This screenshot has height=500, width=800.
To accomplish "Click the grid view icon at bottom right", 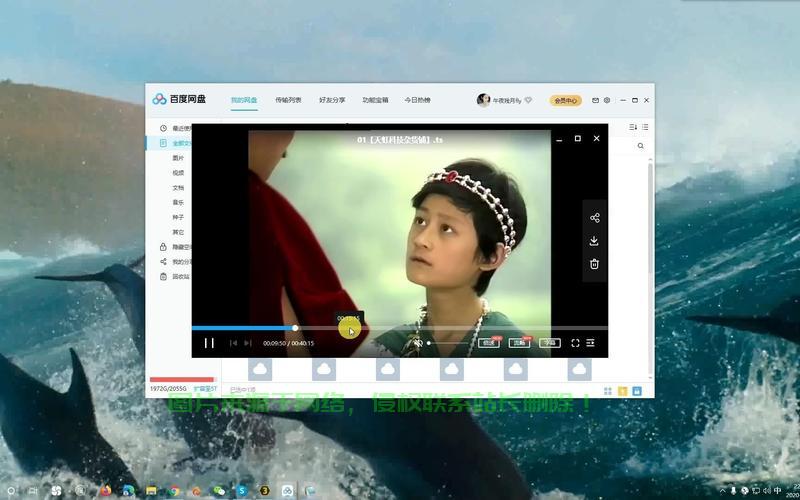I will click(608, 391).
